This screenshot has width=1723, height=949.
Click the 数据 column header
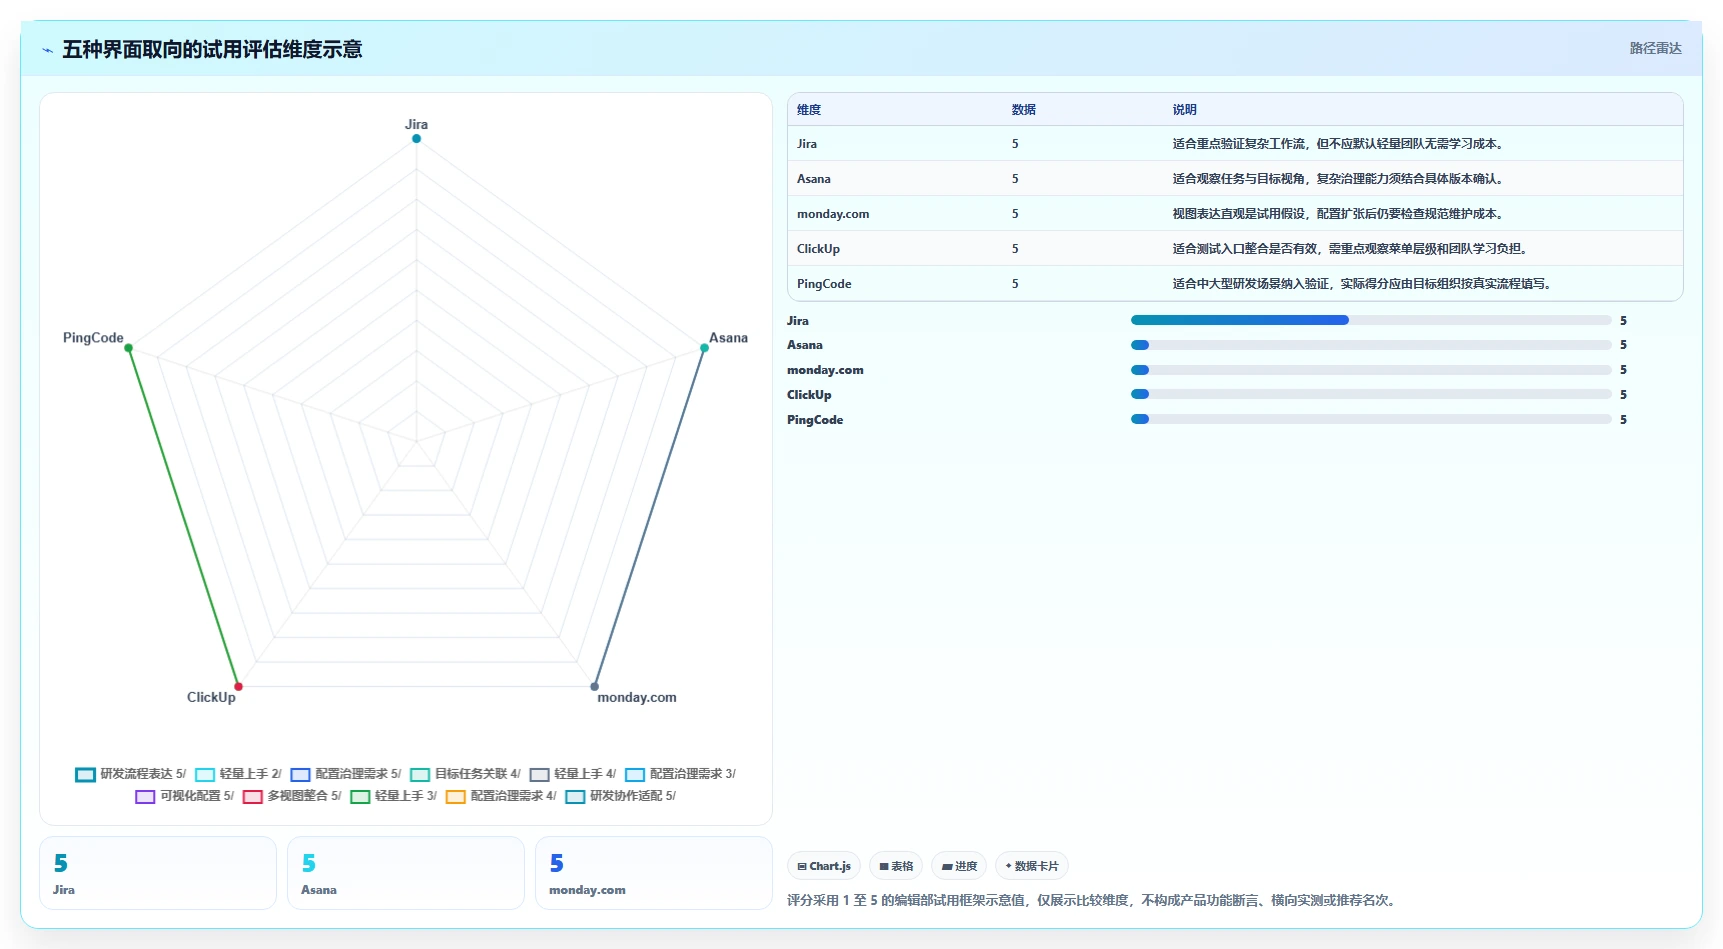coord(1024,110)
